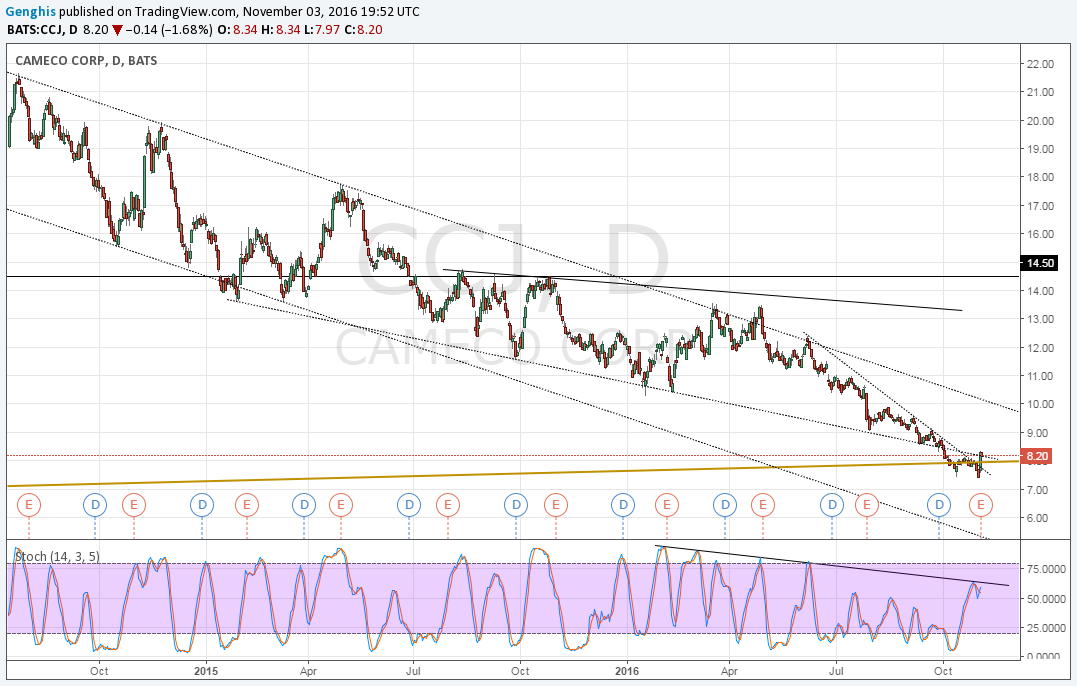Click the O: 8.34 open value
This screenshot has width=1077, height=686.
(237, 30)
